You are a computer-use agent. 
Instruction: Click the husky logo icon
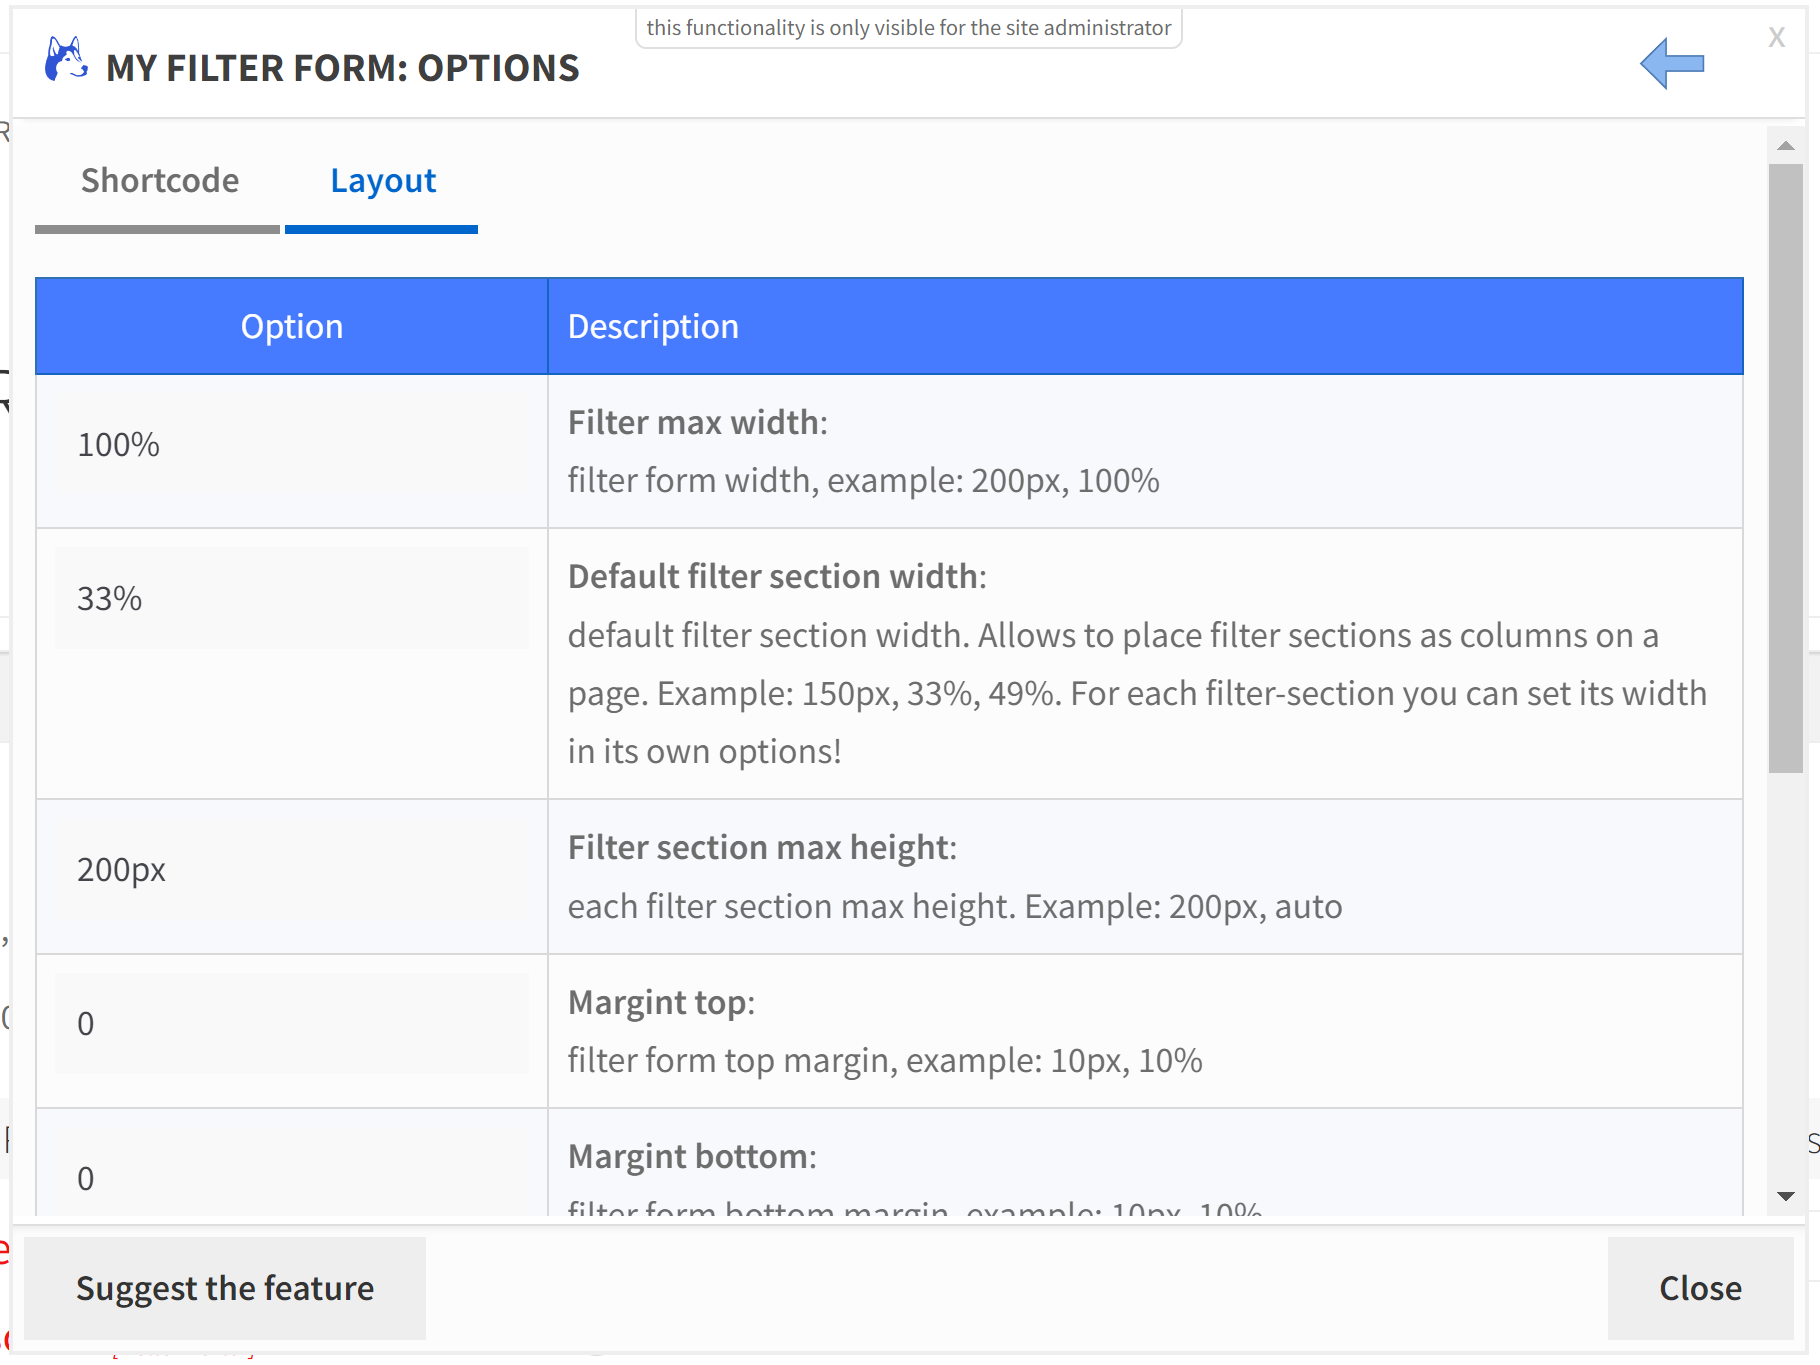pyautogui.click(x=66, y=60)
